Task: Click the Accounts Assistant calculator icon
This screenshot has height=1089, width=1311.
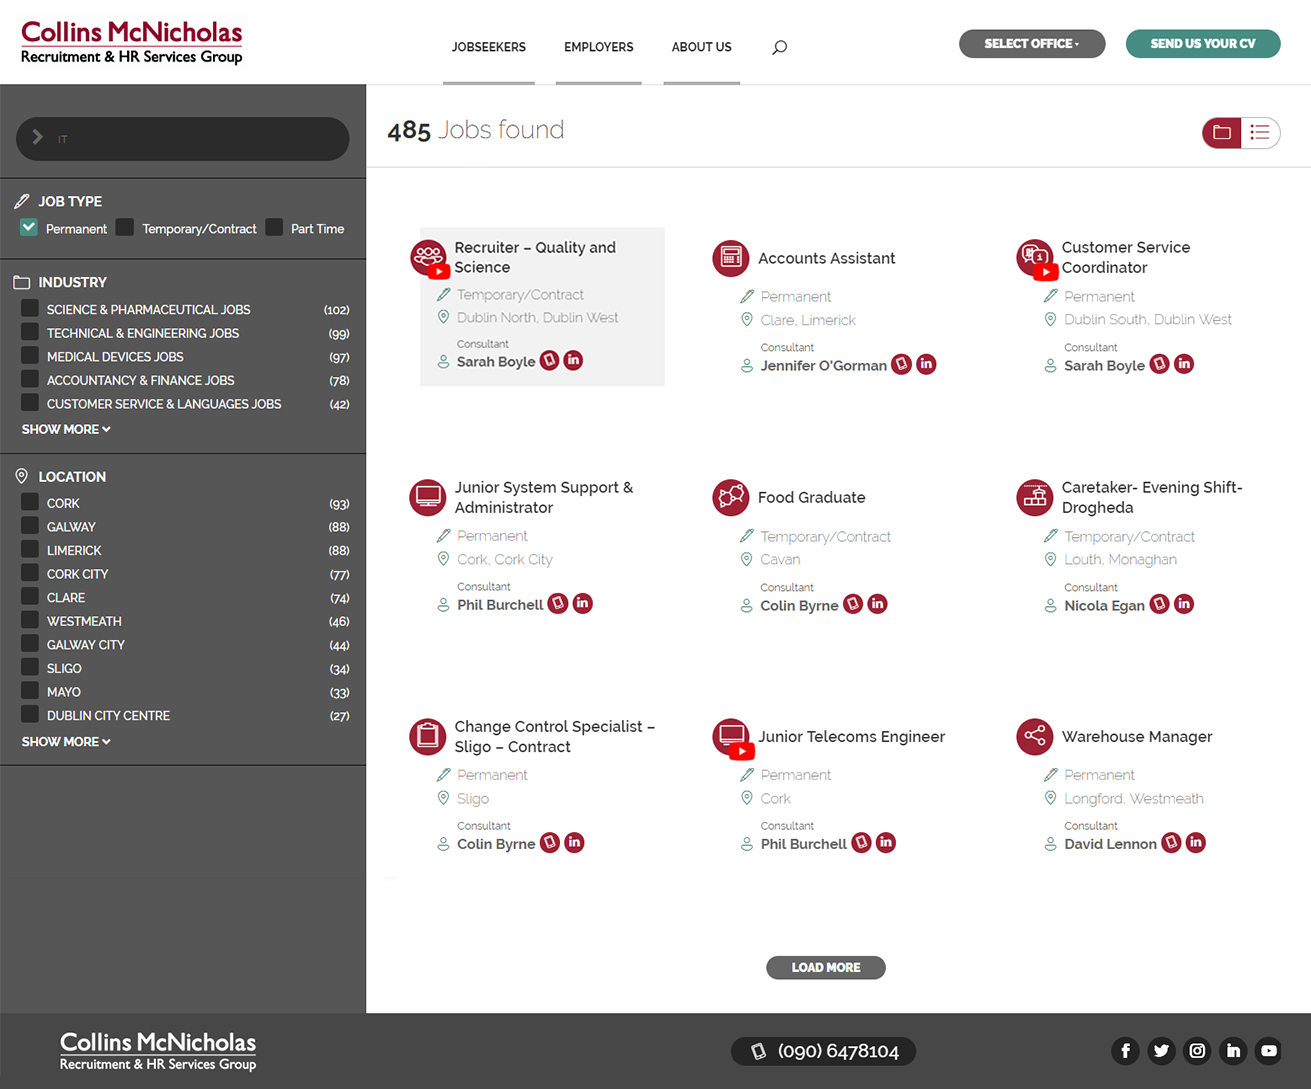Action: click(731, 258)
